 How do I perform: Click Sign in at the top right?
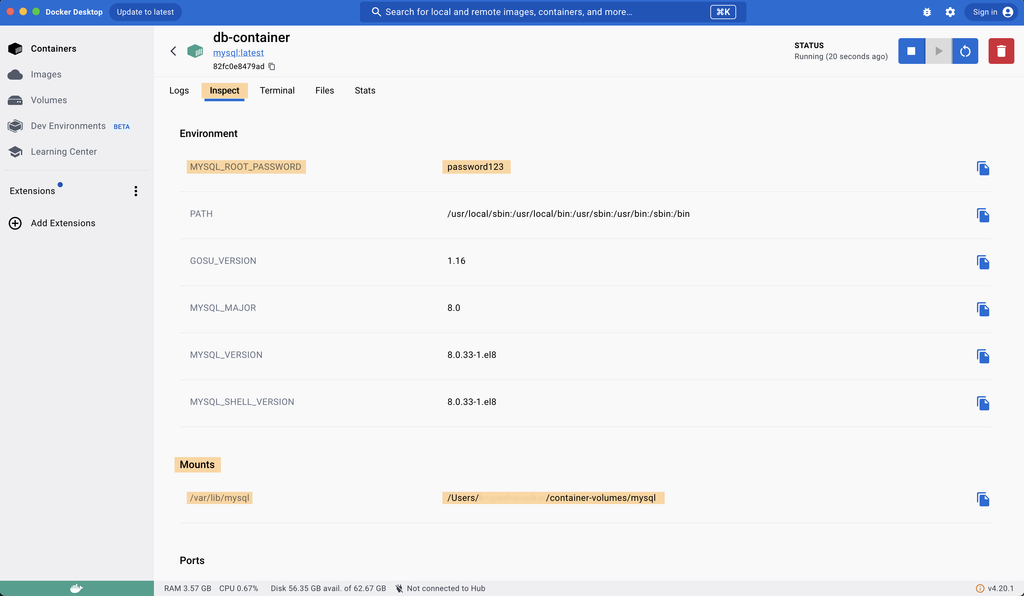coord(984,12)
